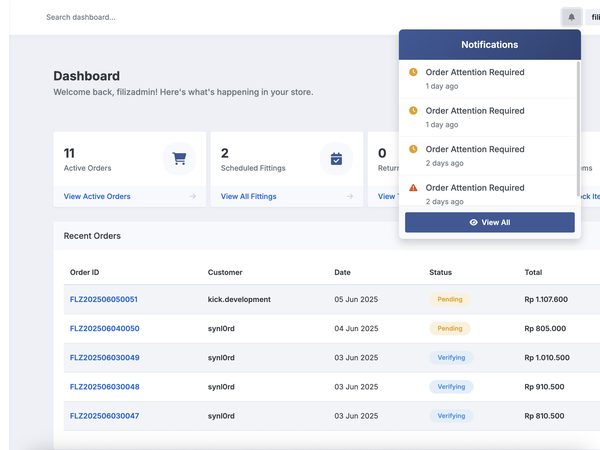The image size is (600, 450).
Task: Click the 05 Jun 2025 date cell
Action: (x=356, y=299)
